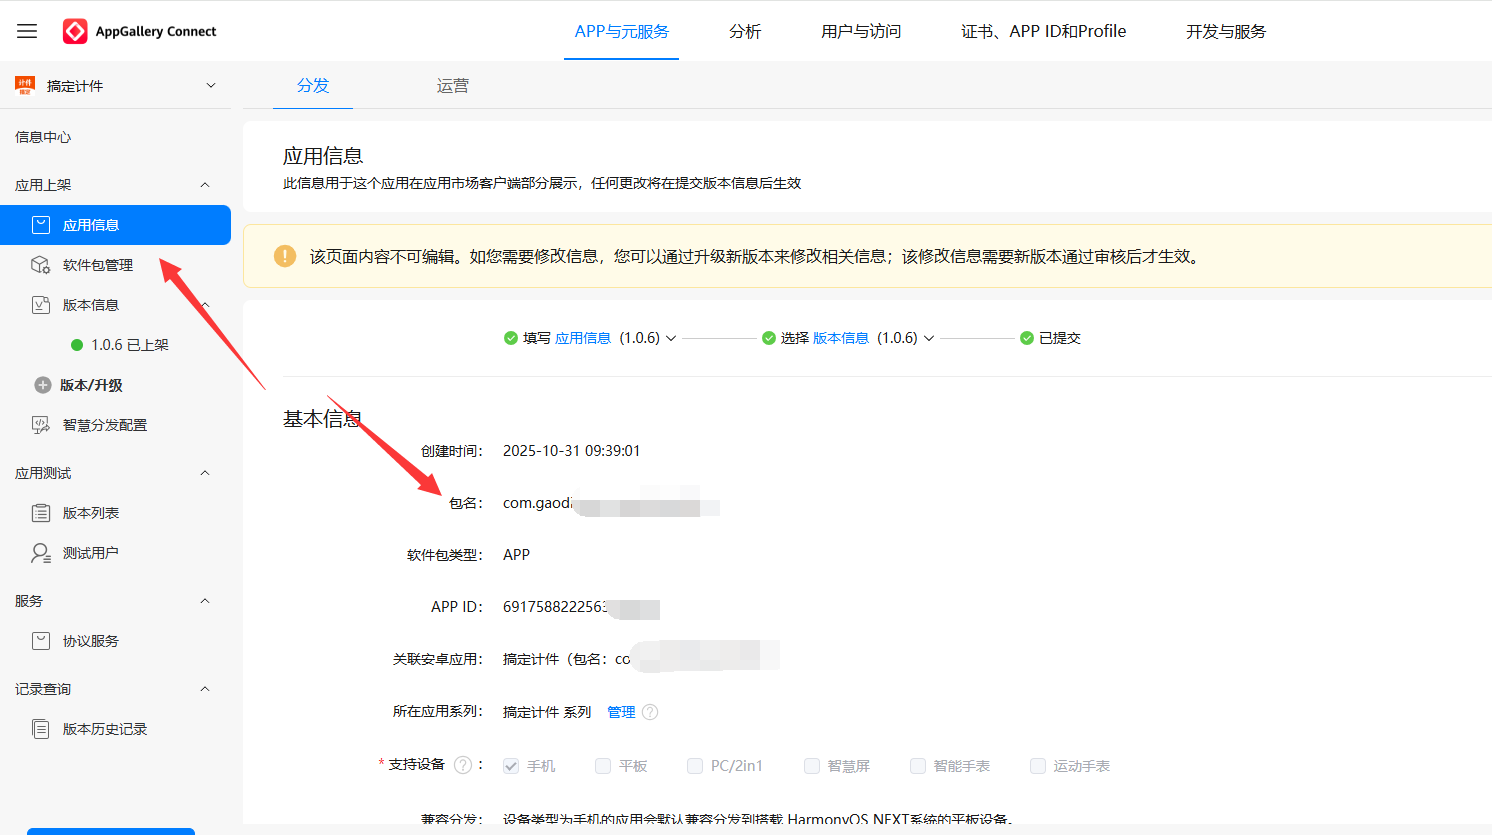
Task: Click the plus icon next to 版本/升级
Action: [x=43, y=385]
